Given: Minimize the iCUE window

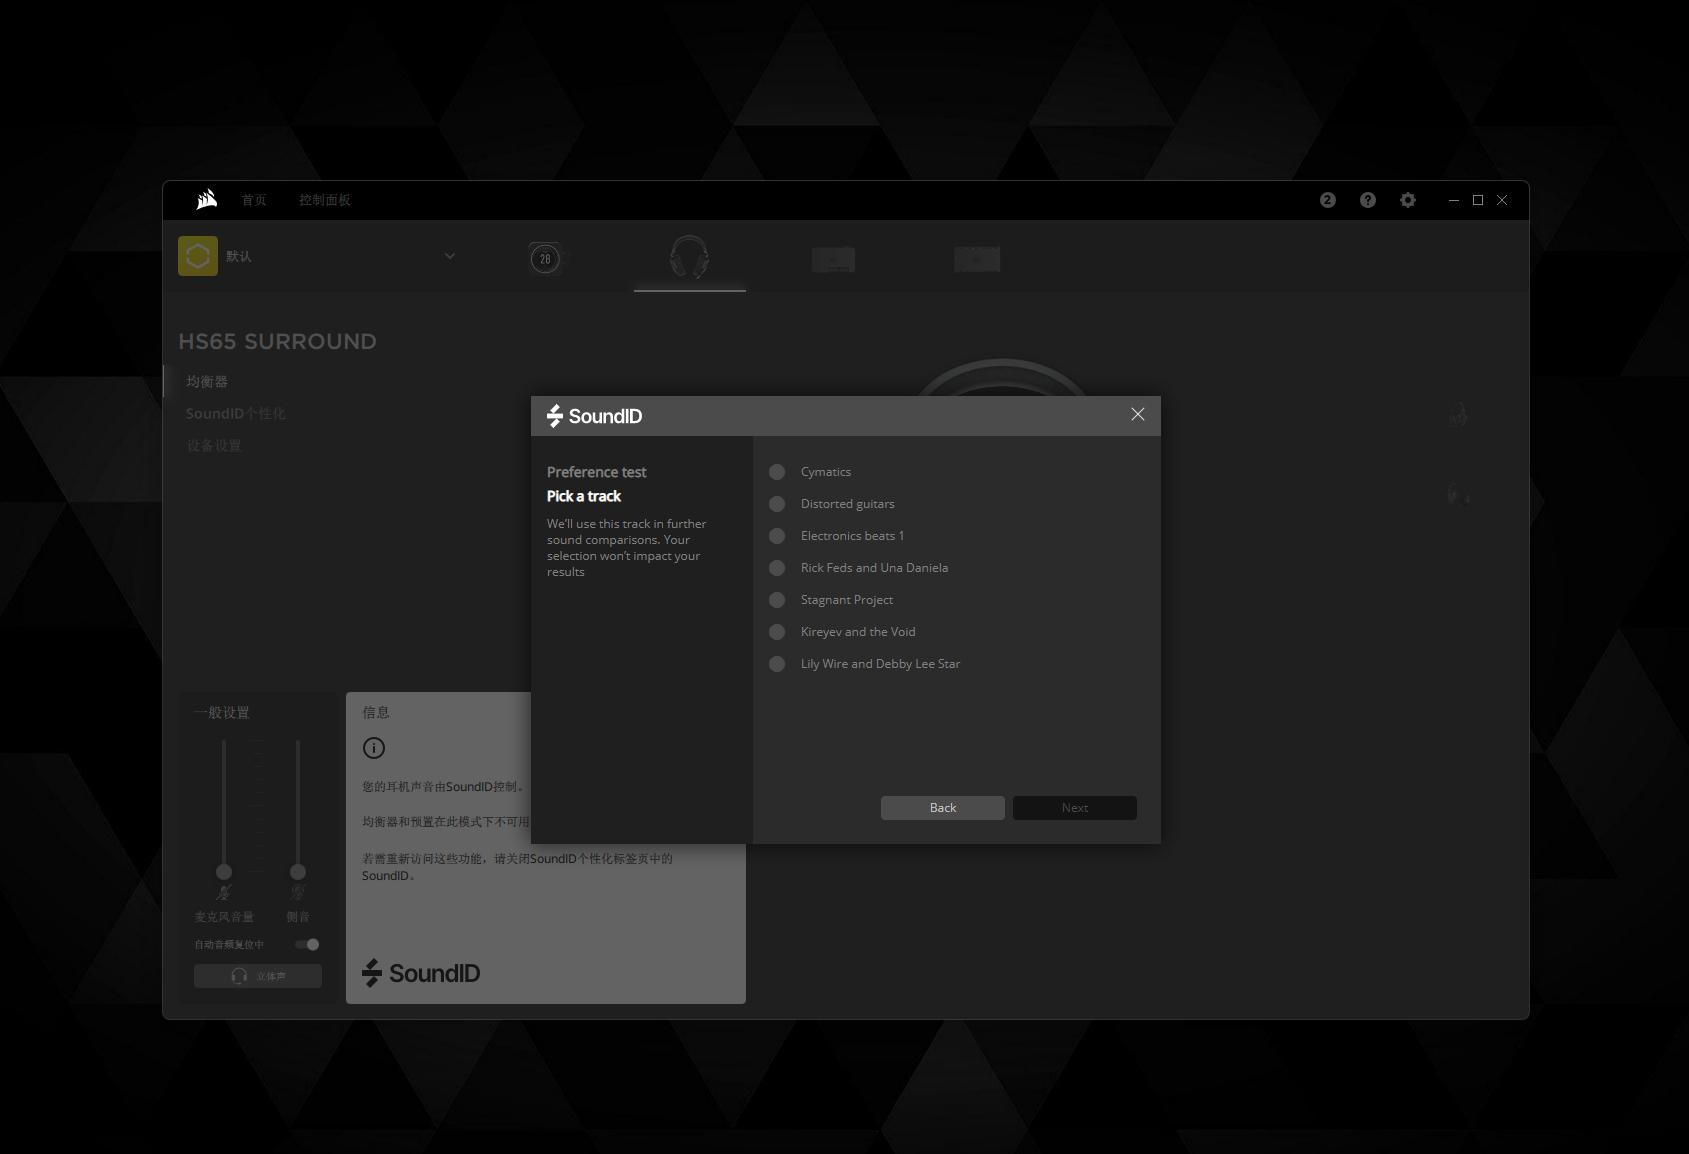Looking at the screenshot, I should [1454, 200].
